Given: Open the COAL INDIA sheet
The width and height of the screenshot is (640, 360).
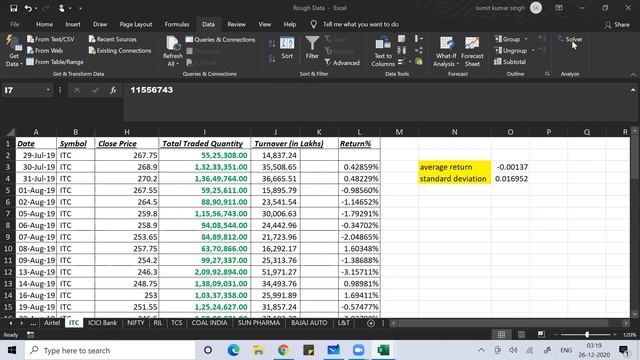Looking at the screenshot, I should point(209,323).
